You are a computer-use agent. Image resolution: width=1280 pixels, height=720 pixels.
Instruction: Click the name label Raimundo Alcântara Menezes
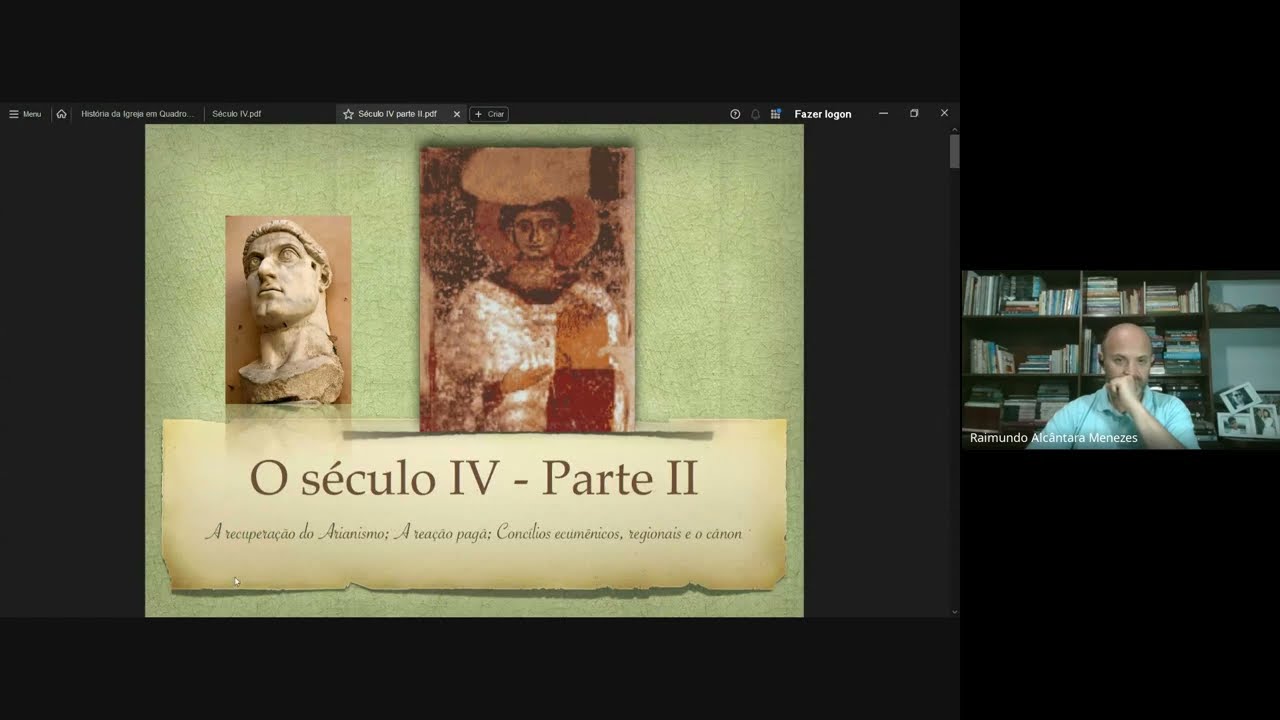pyautogui.click(x=1054, y=438)
